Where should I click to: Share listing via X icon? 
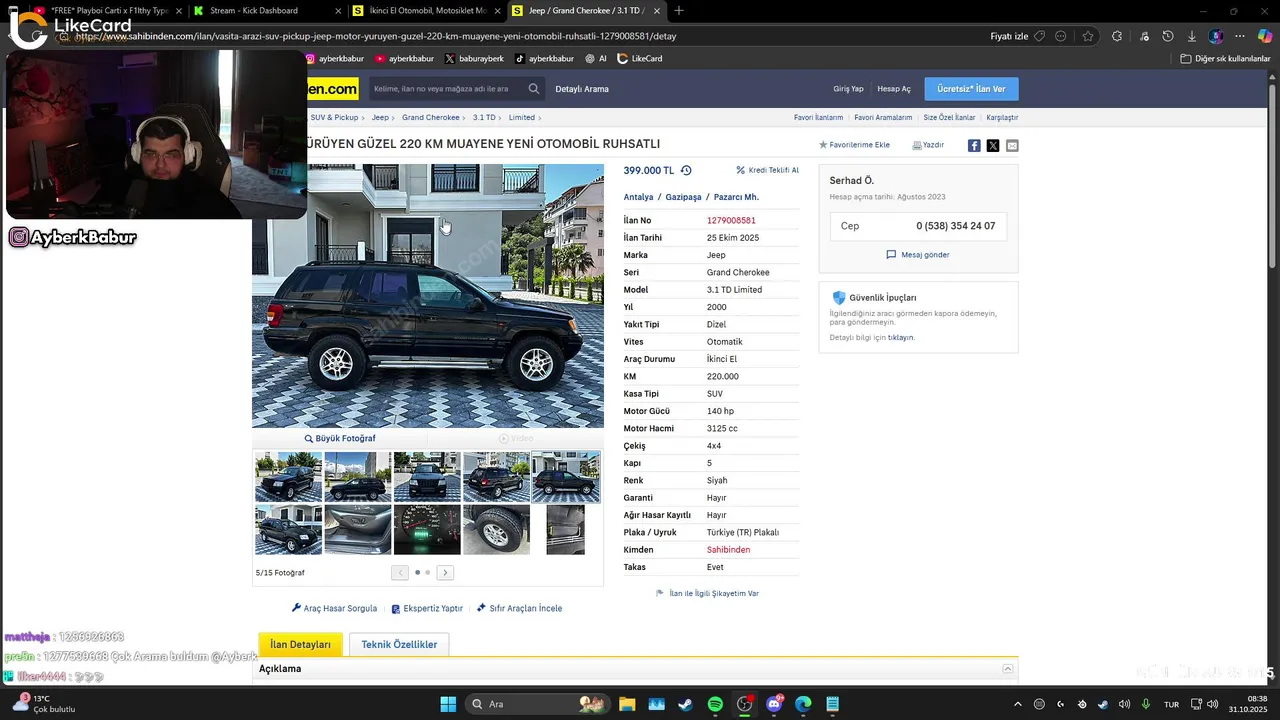pyautogui.click(x=993, y=145)
